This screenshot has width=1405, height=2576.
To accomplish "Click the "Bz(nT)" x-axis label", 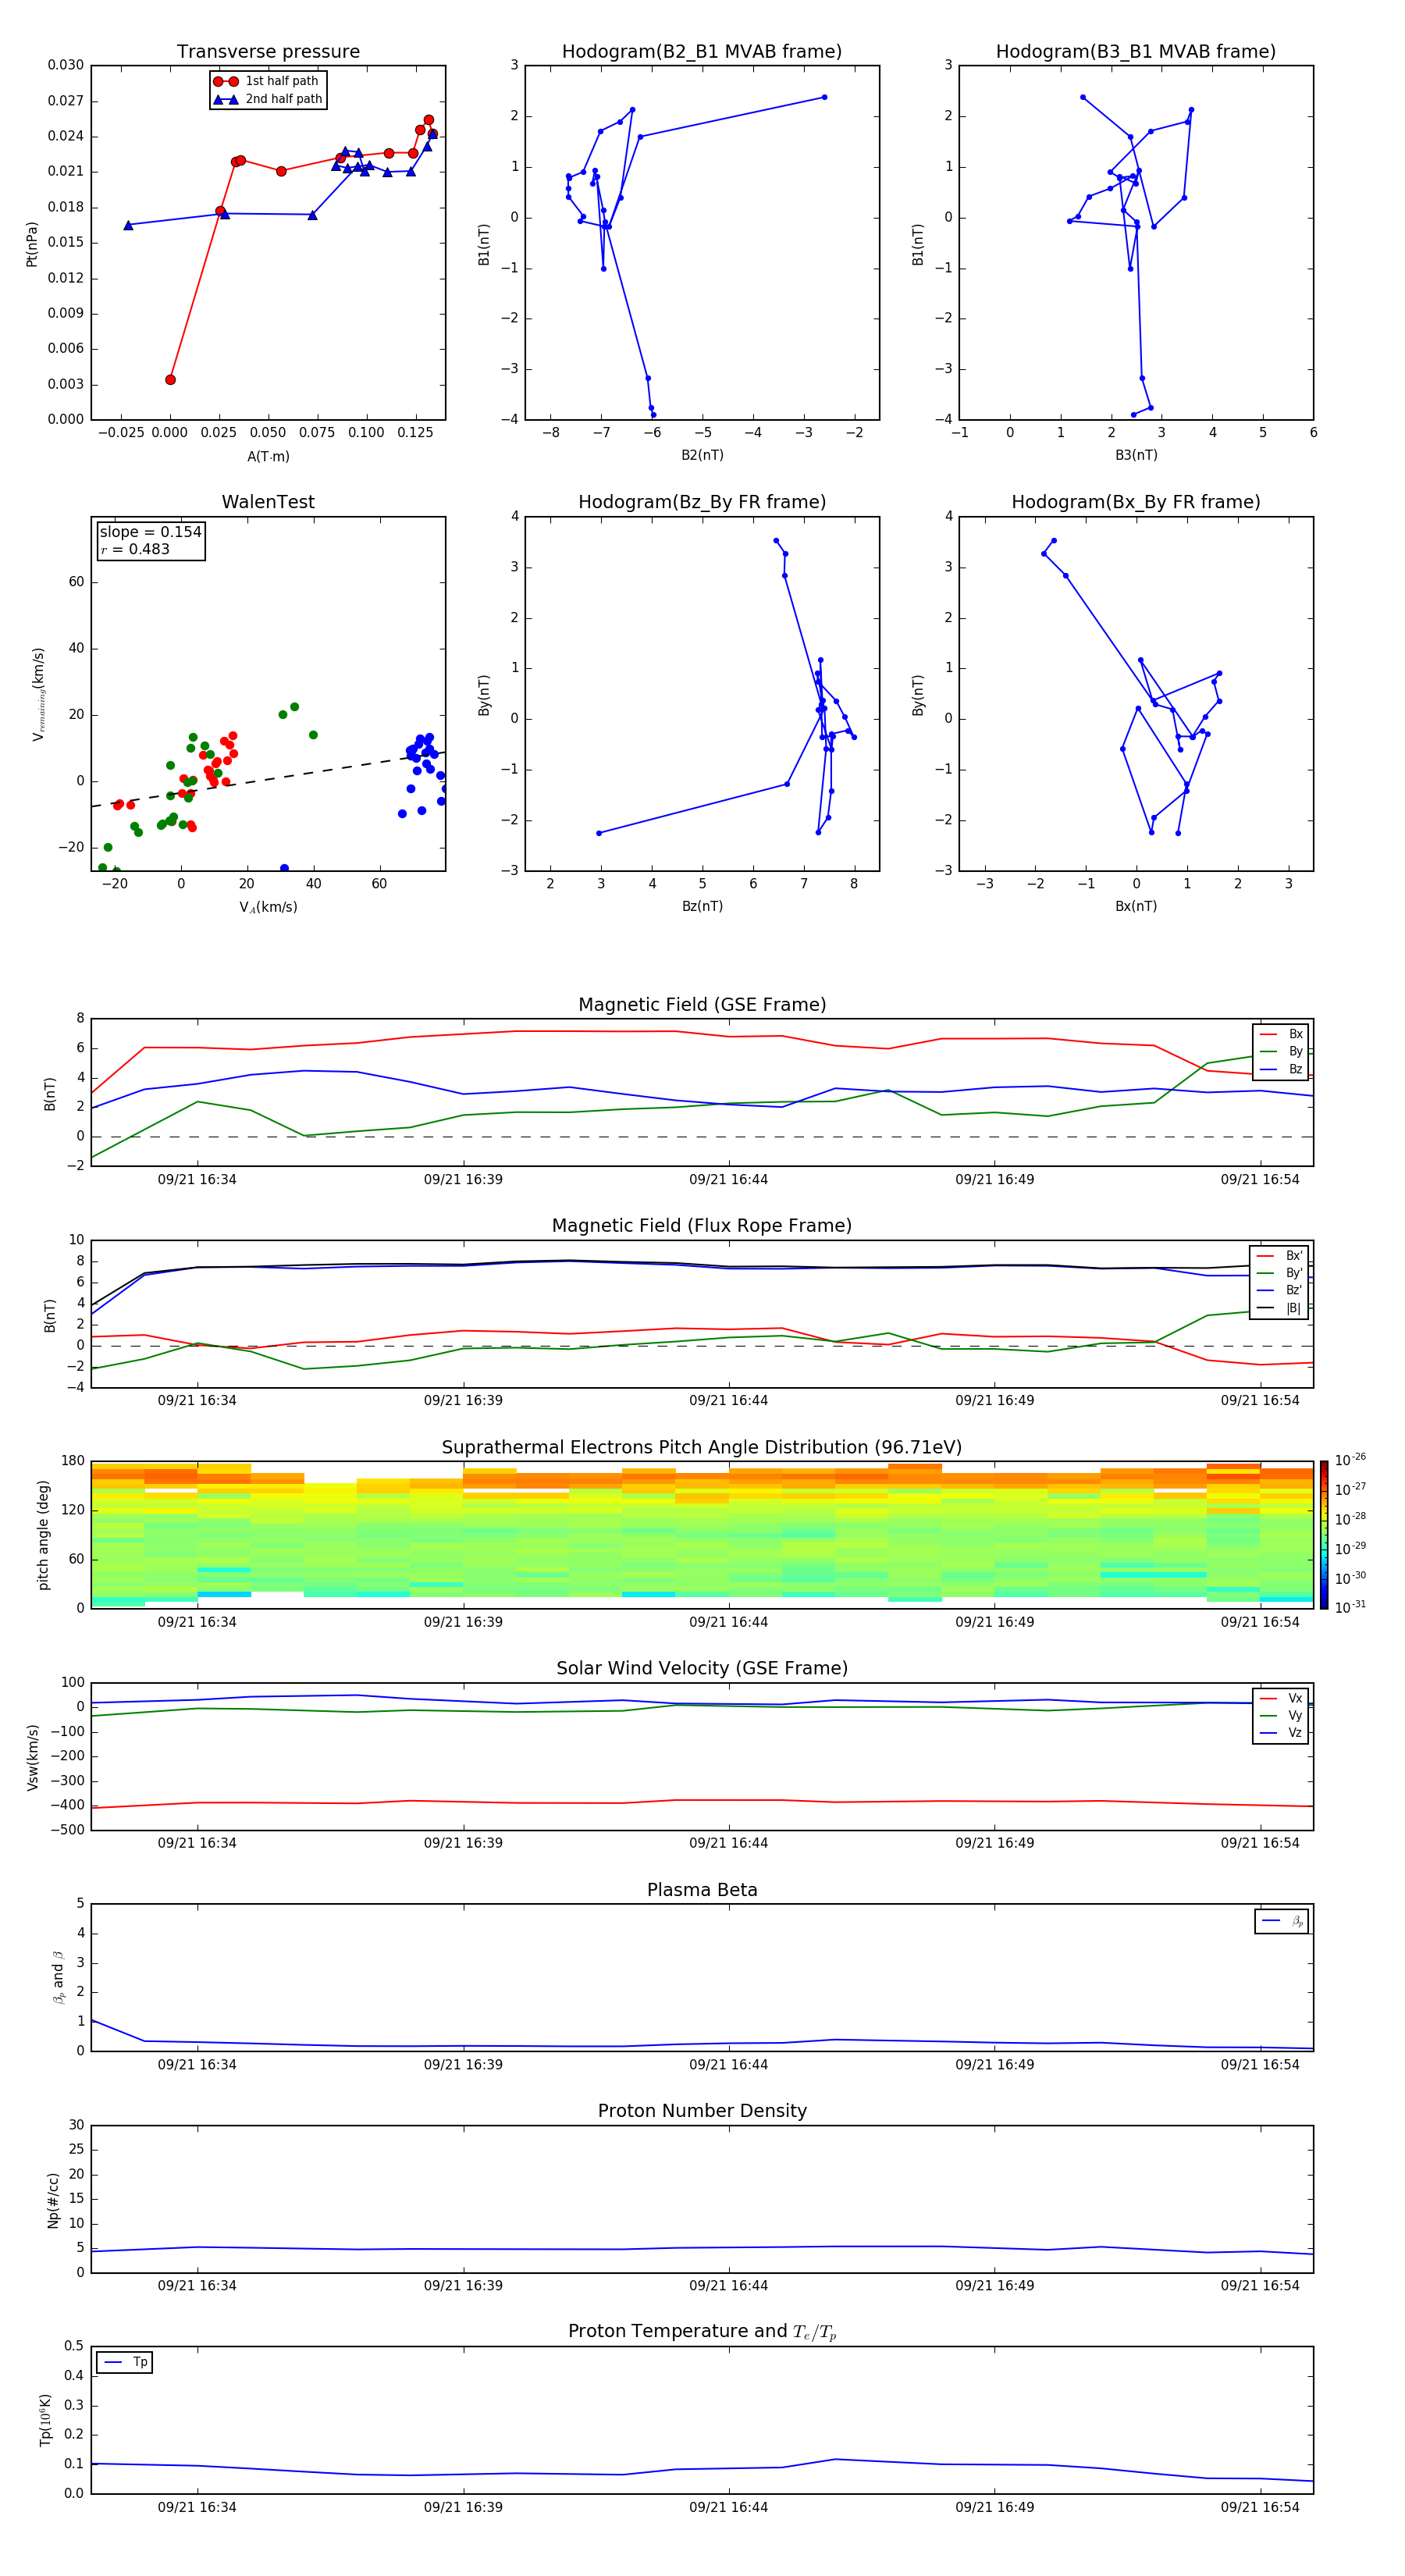I will tap(702, 906).
